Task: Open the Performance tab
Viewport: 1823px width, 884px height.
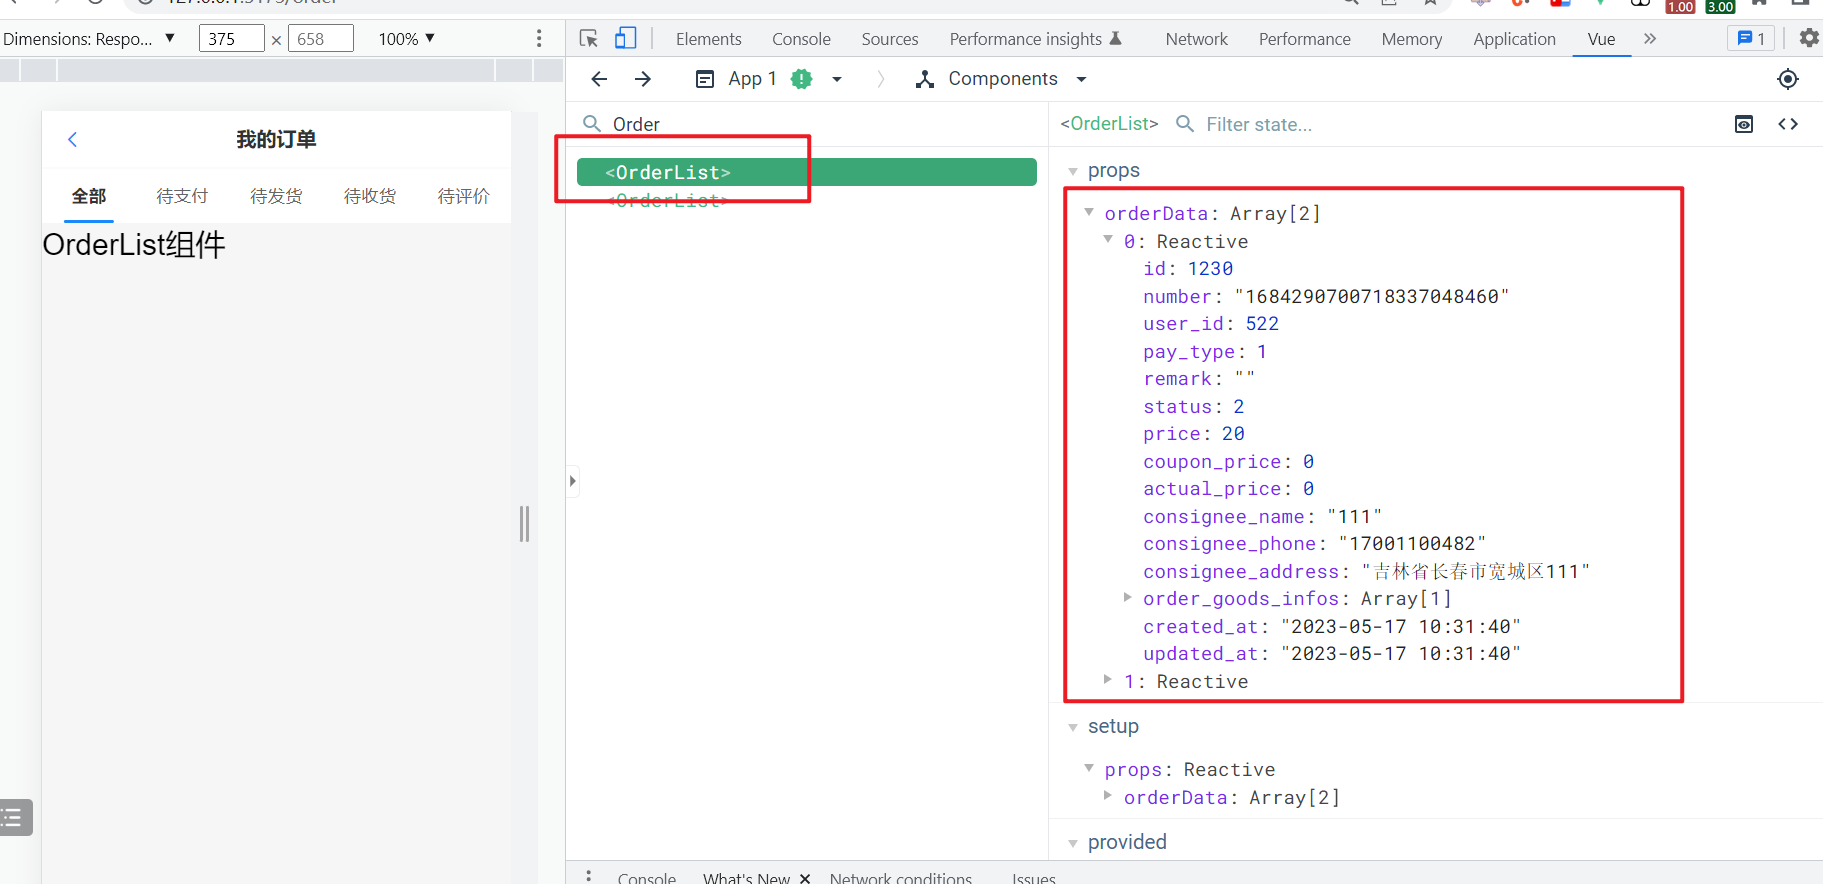Action: click(x=1304, y=39)
